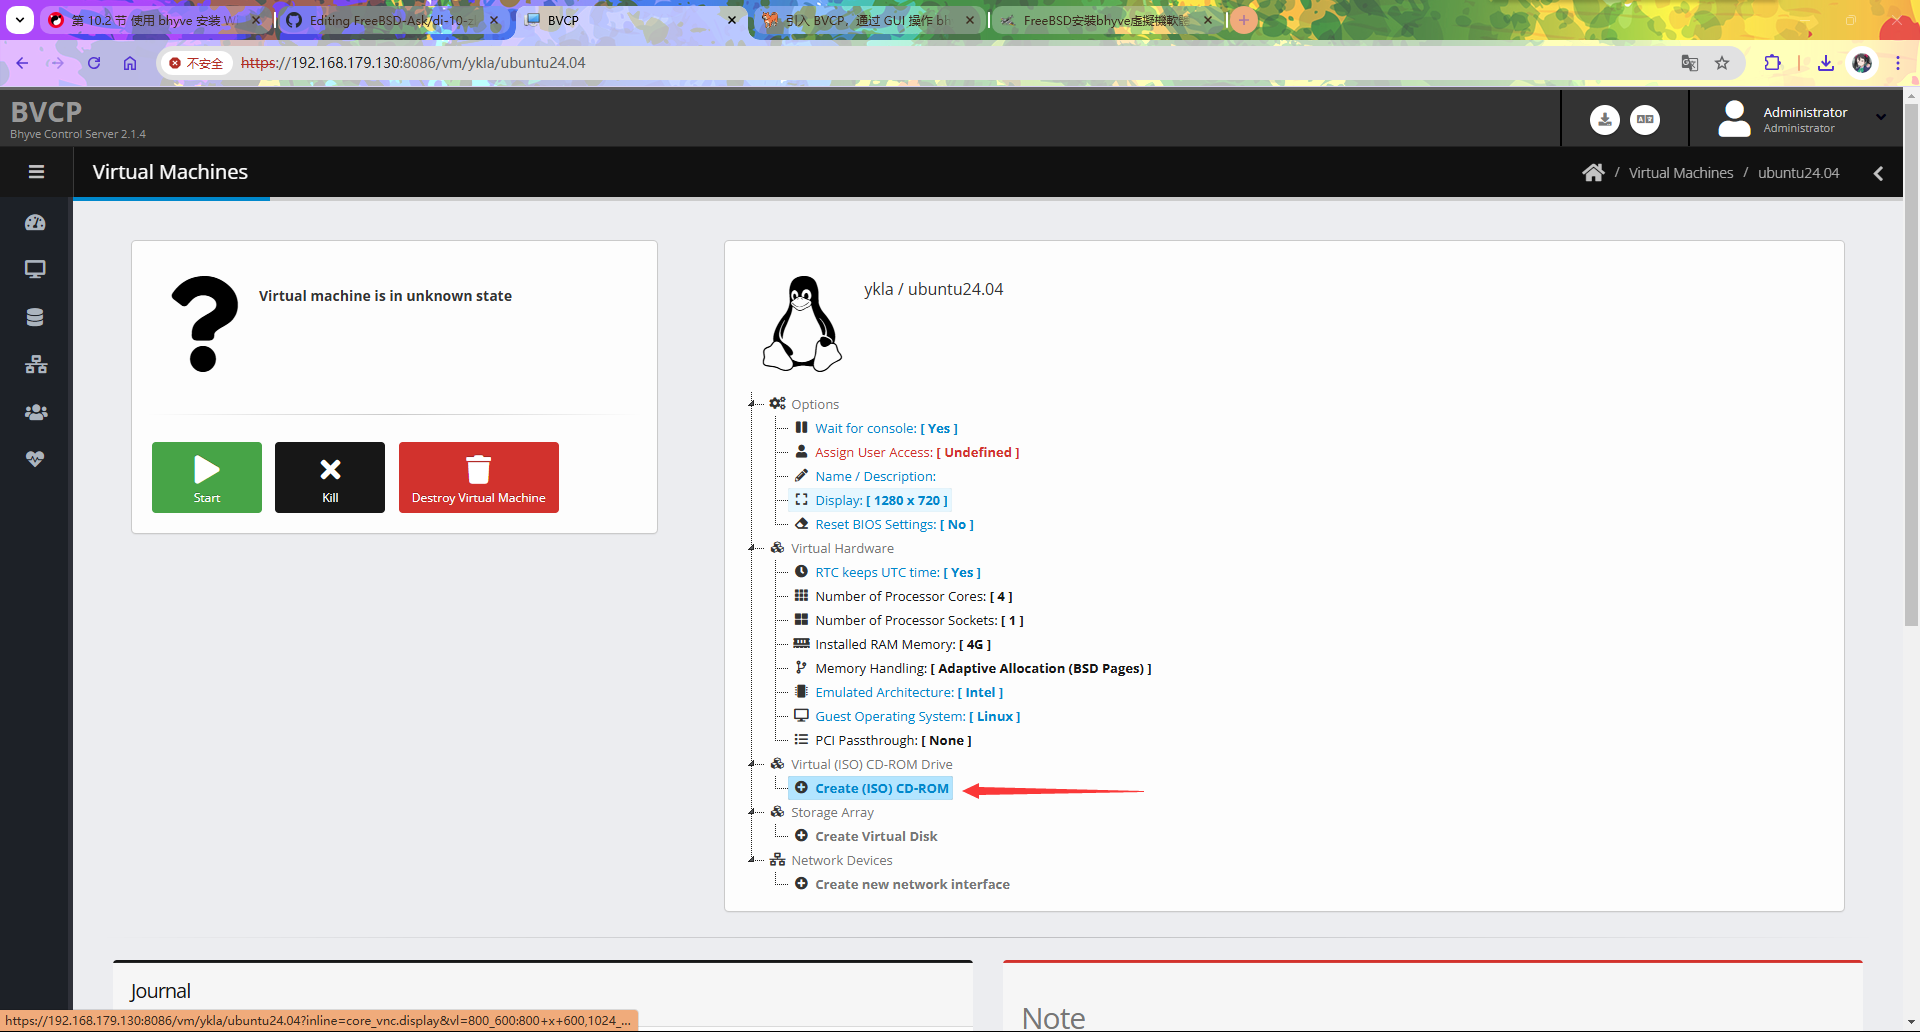Viewport: 1920px width, 1032px height.
Task: Expand the Administrator account dropdown
Action: [1881, 117]
